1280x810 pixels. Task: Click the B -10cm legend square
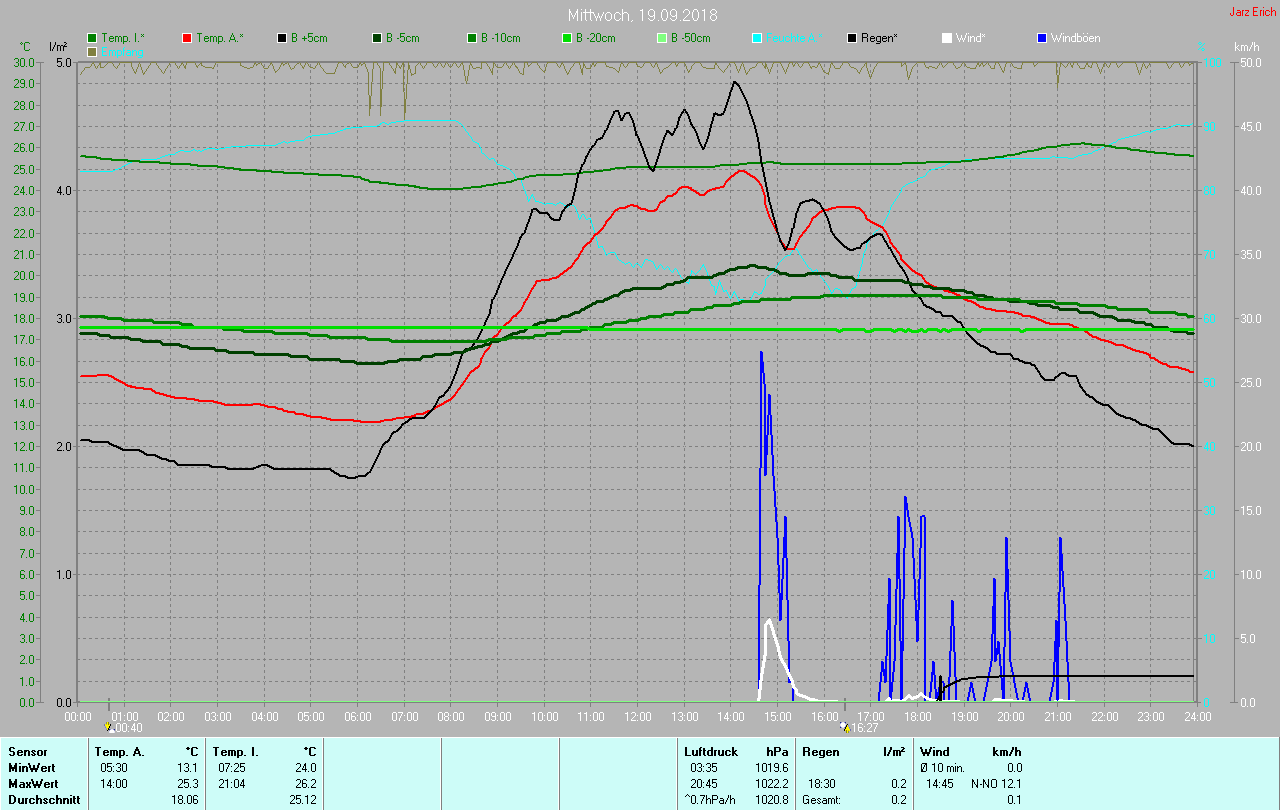click(x=472, y=38)
